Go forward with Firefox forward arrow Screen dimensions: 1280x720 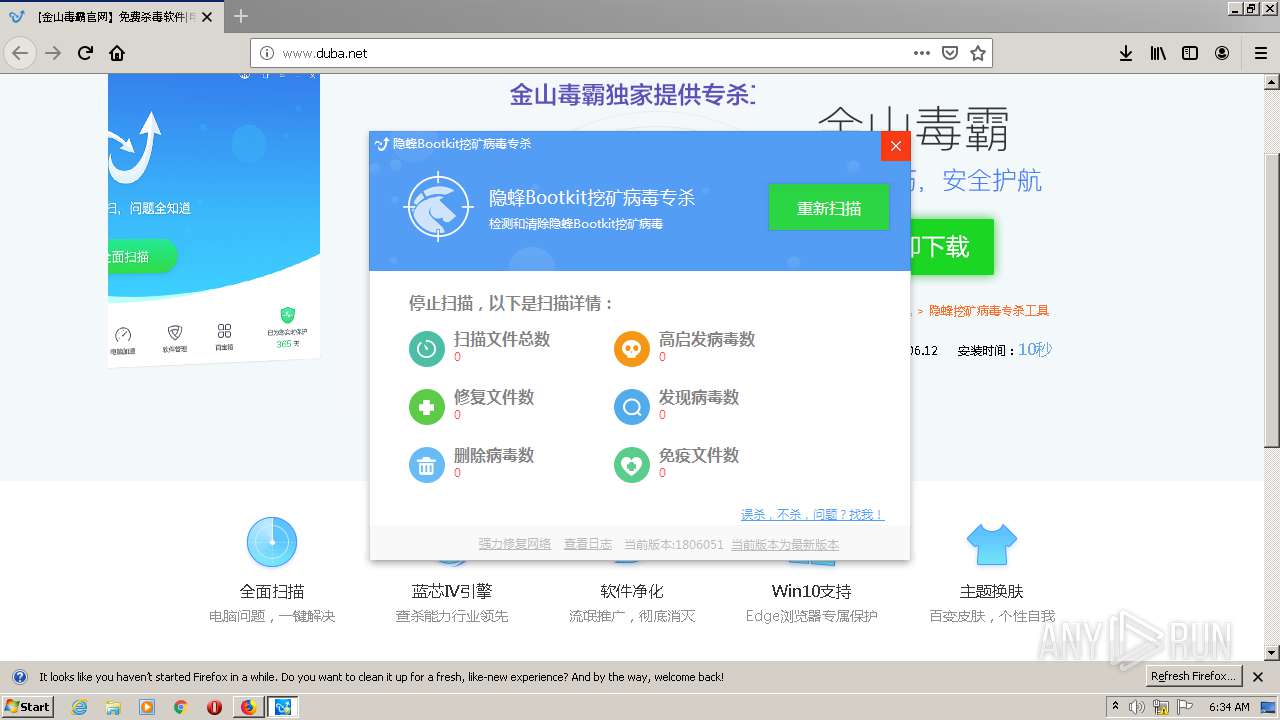click(53, 53)
